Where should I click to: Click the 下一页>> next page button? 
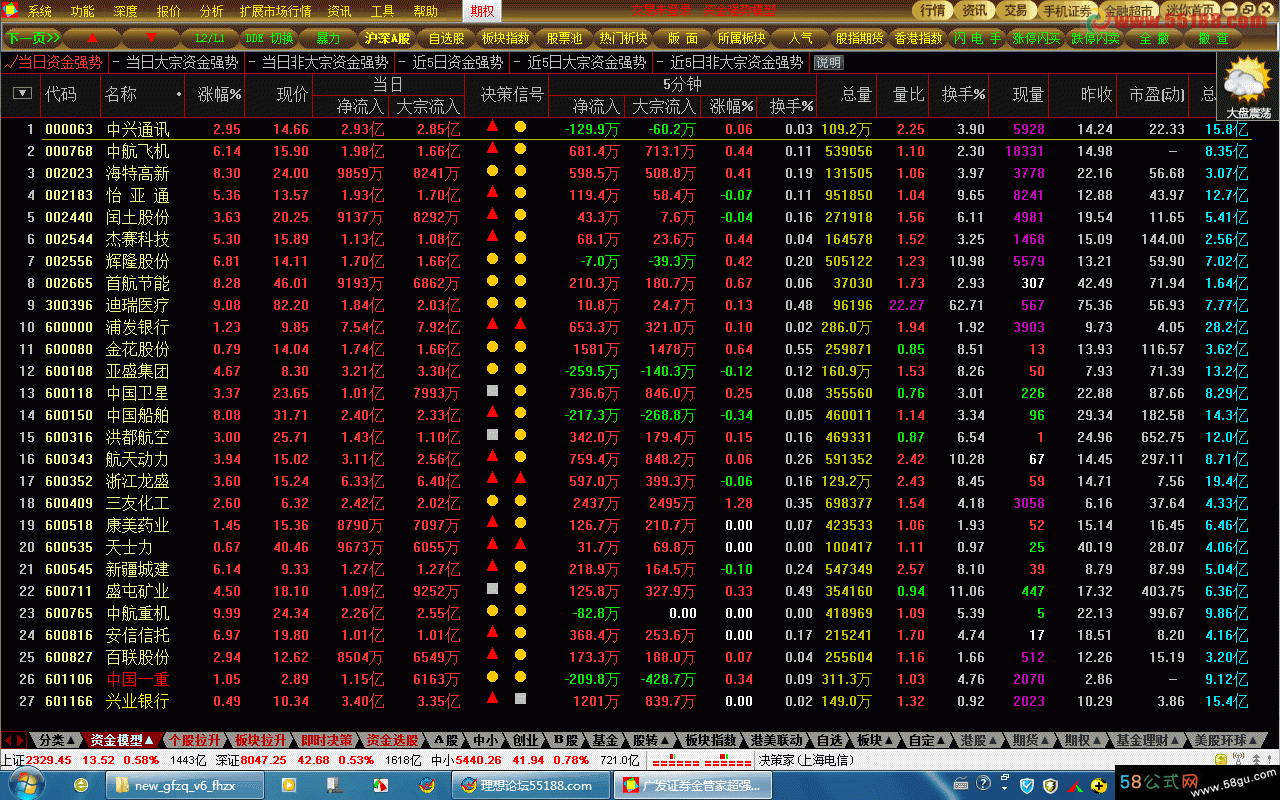(33, 38)
